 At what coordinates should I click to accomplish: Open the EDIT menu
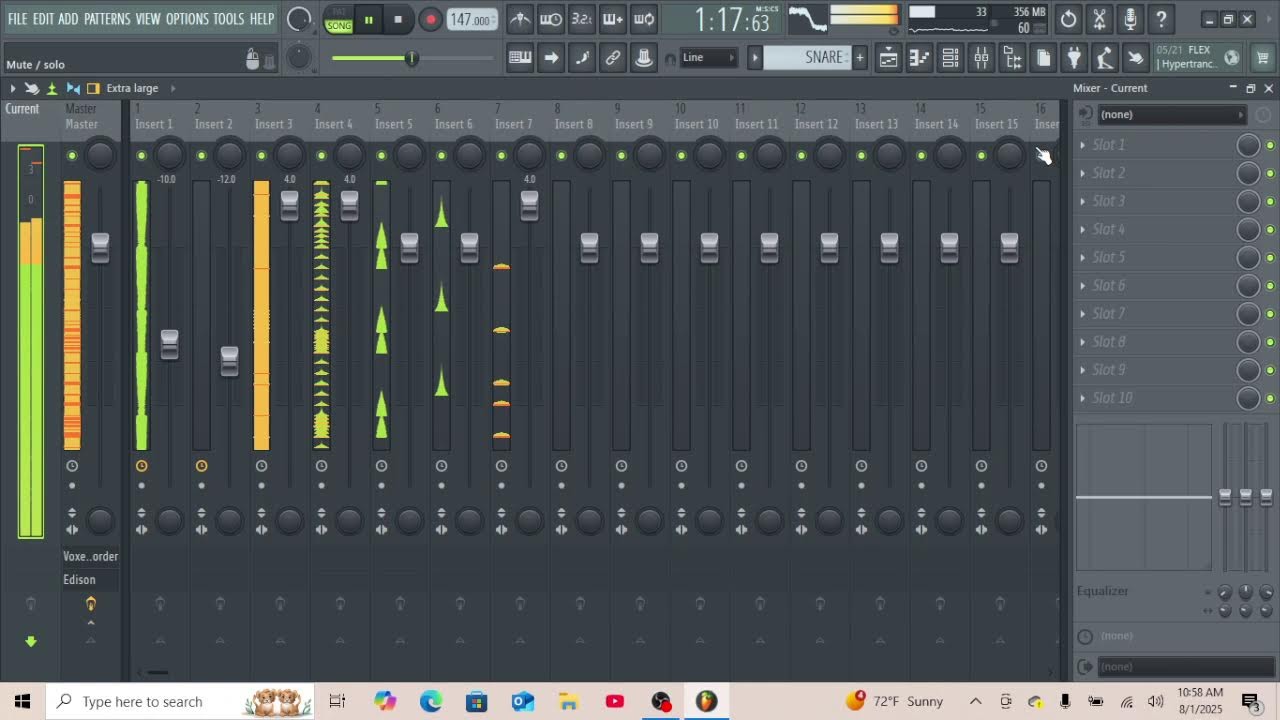(43, 19)
